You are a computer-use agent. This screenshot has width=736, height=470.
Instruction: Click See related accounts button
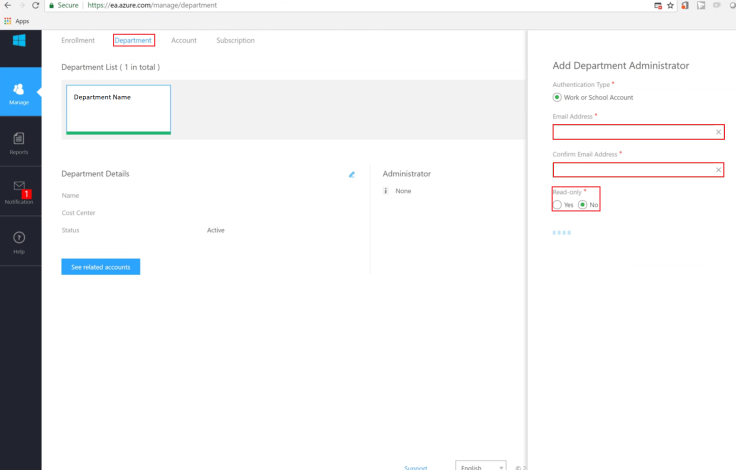[100, 267]
